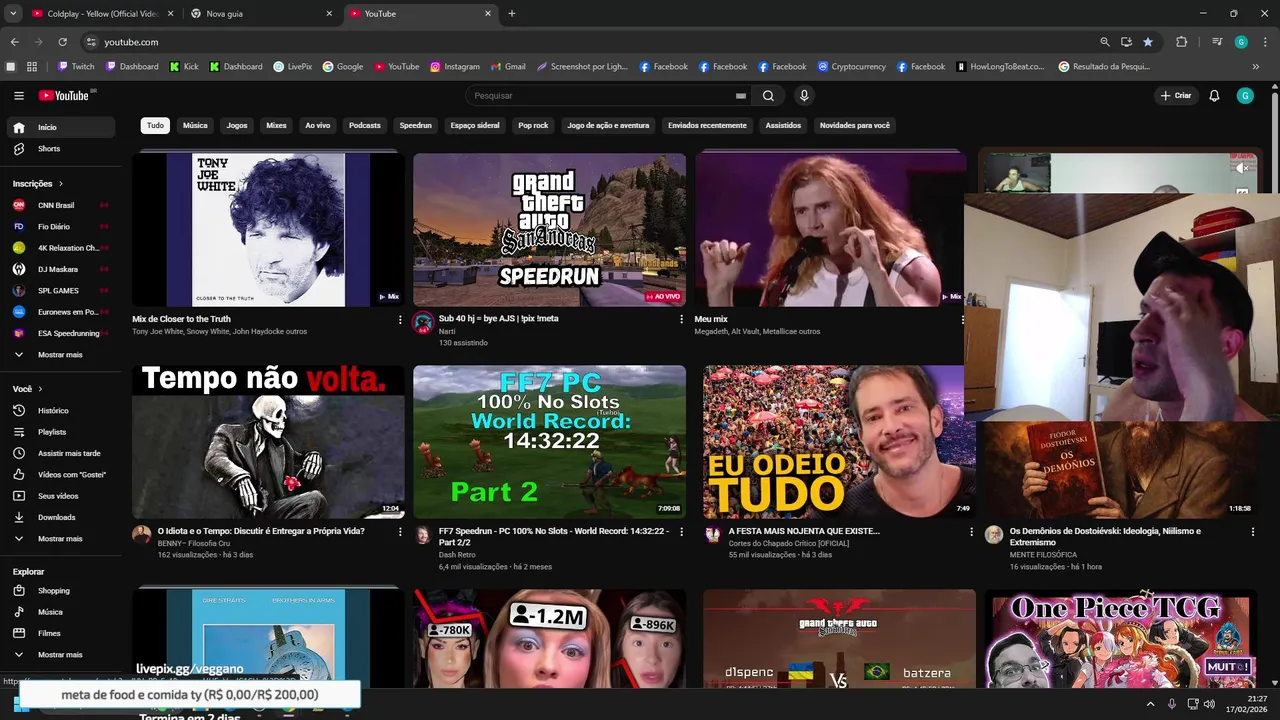Open the YouTube account avatar menu
This screenshot has width=1280, height=720.
[1245, 96]
